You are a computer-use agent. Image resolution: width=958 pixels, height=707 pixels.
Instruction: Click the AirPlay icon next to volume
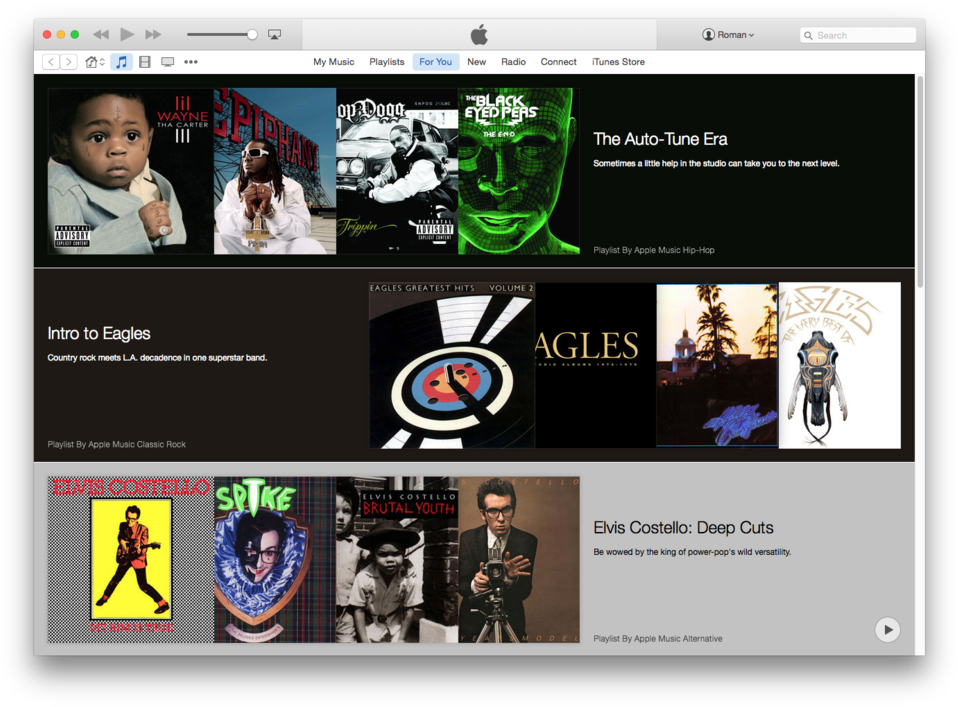(274, 34)
